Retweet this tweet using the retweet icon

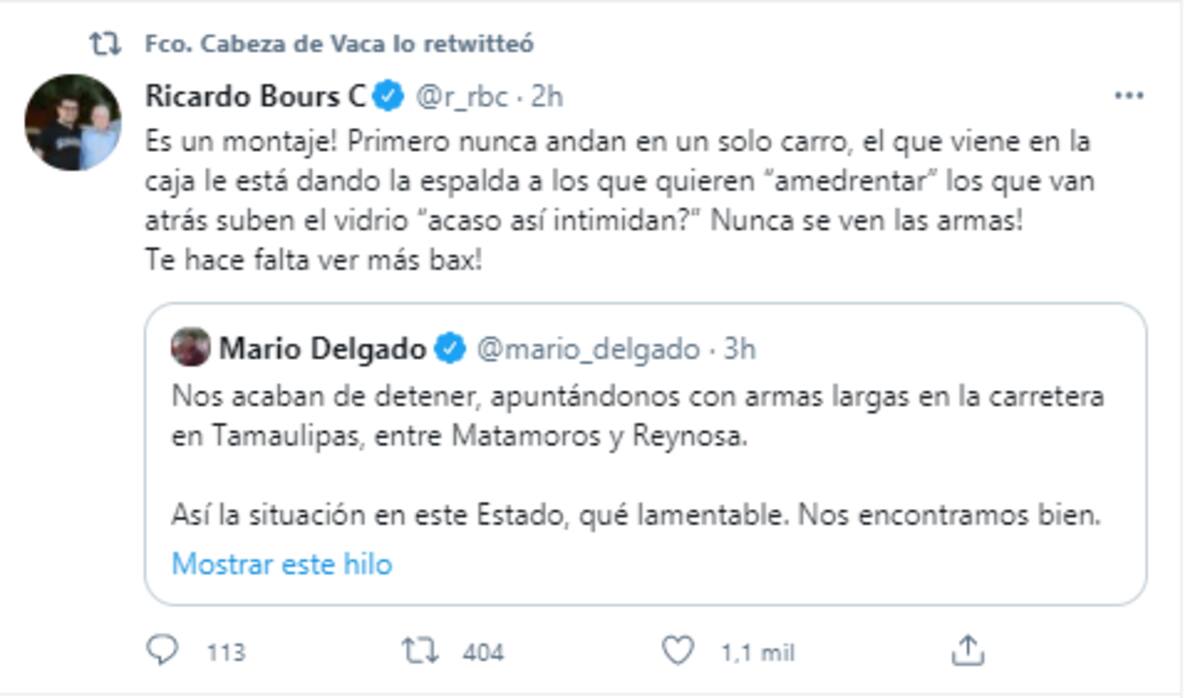pos(420,652)
